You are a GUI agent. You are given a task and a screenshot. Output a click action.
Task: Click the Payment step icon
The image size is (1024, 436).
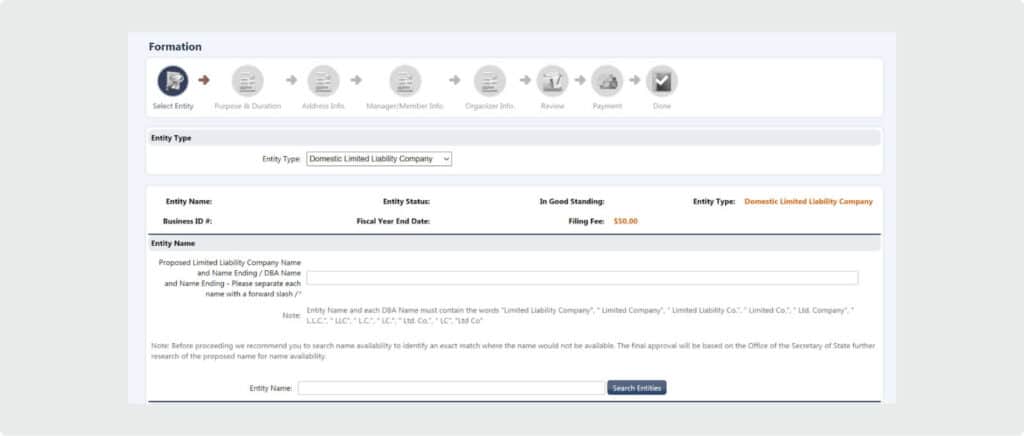pos(607,81)
